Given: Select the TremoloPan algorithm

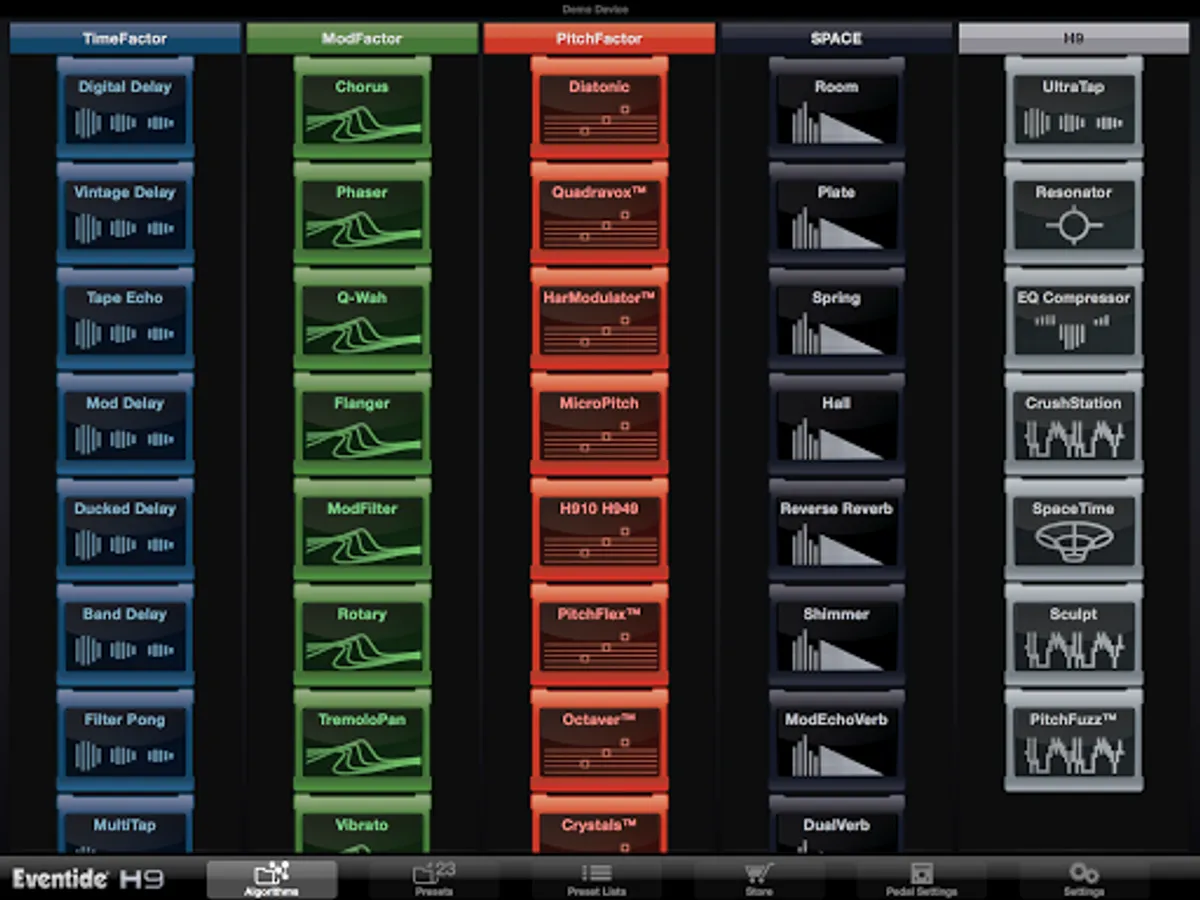Looking at the screenshot, I should tap(362, 741).
